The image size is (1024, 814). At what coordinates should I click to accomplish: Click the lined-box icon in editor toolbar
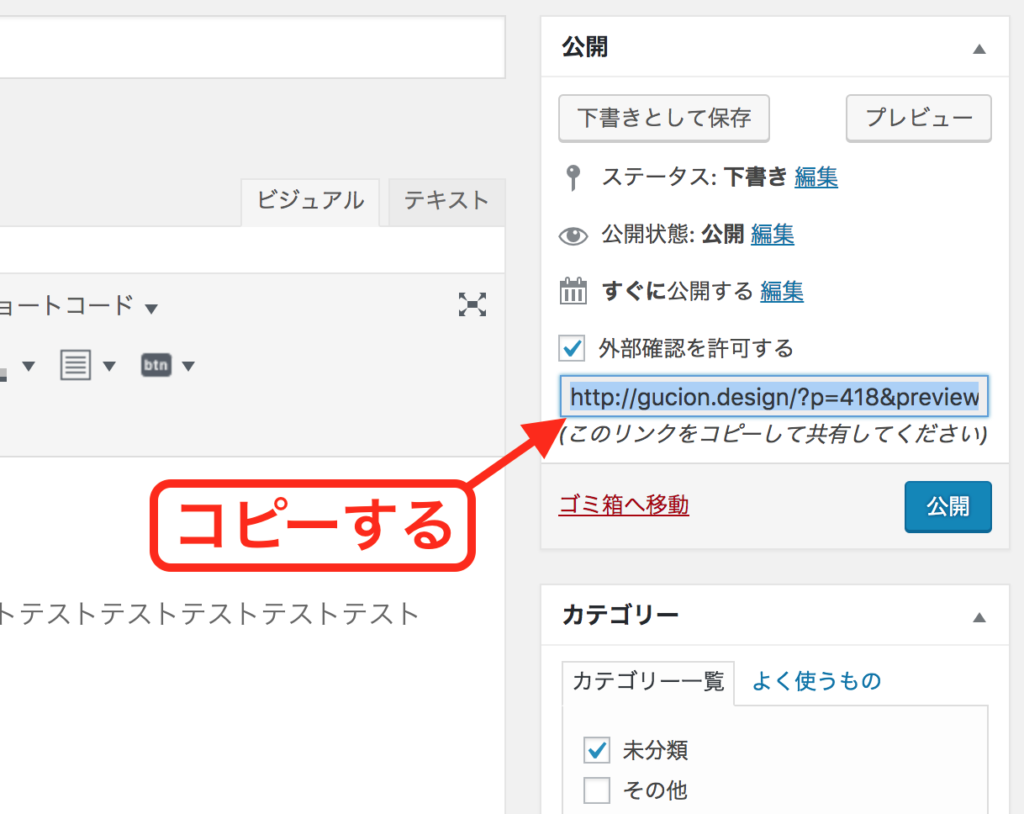point(75,366)
